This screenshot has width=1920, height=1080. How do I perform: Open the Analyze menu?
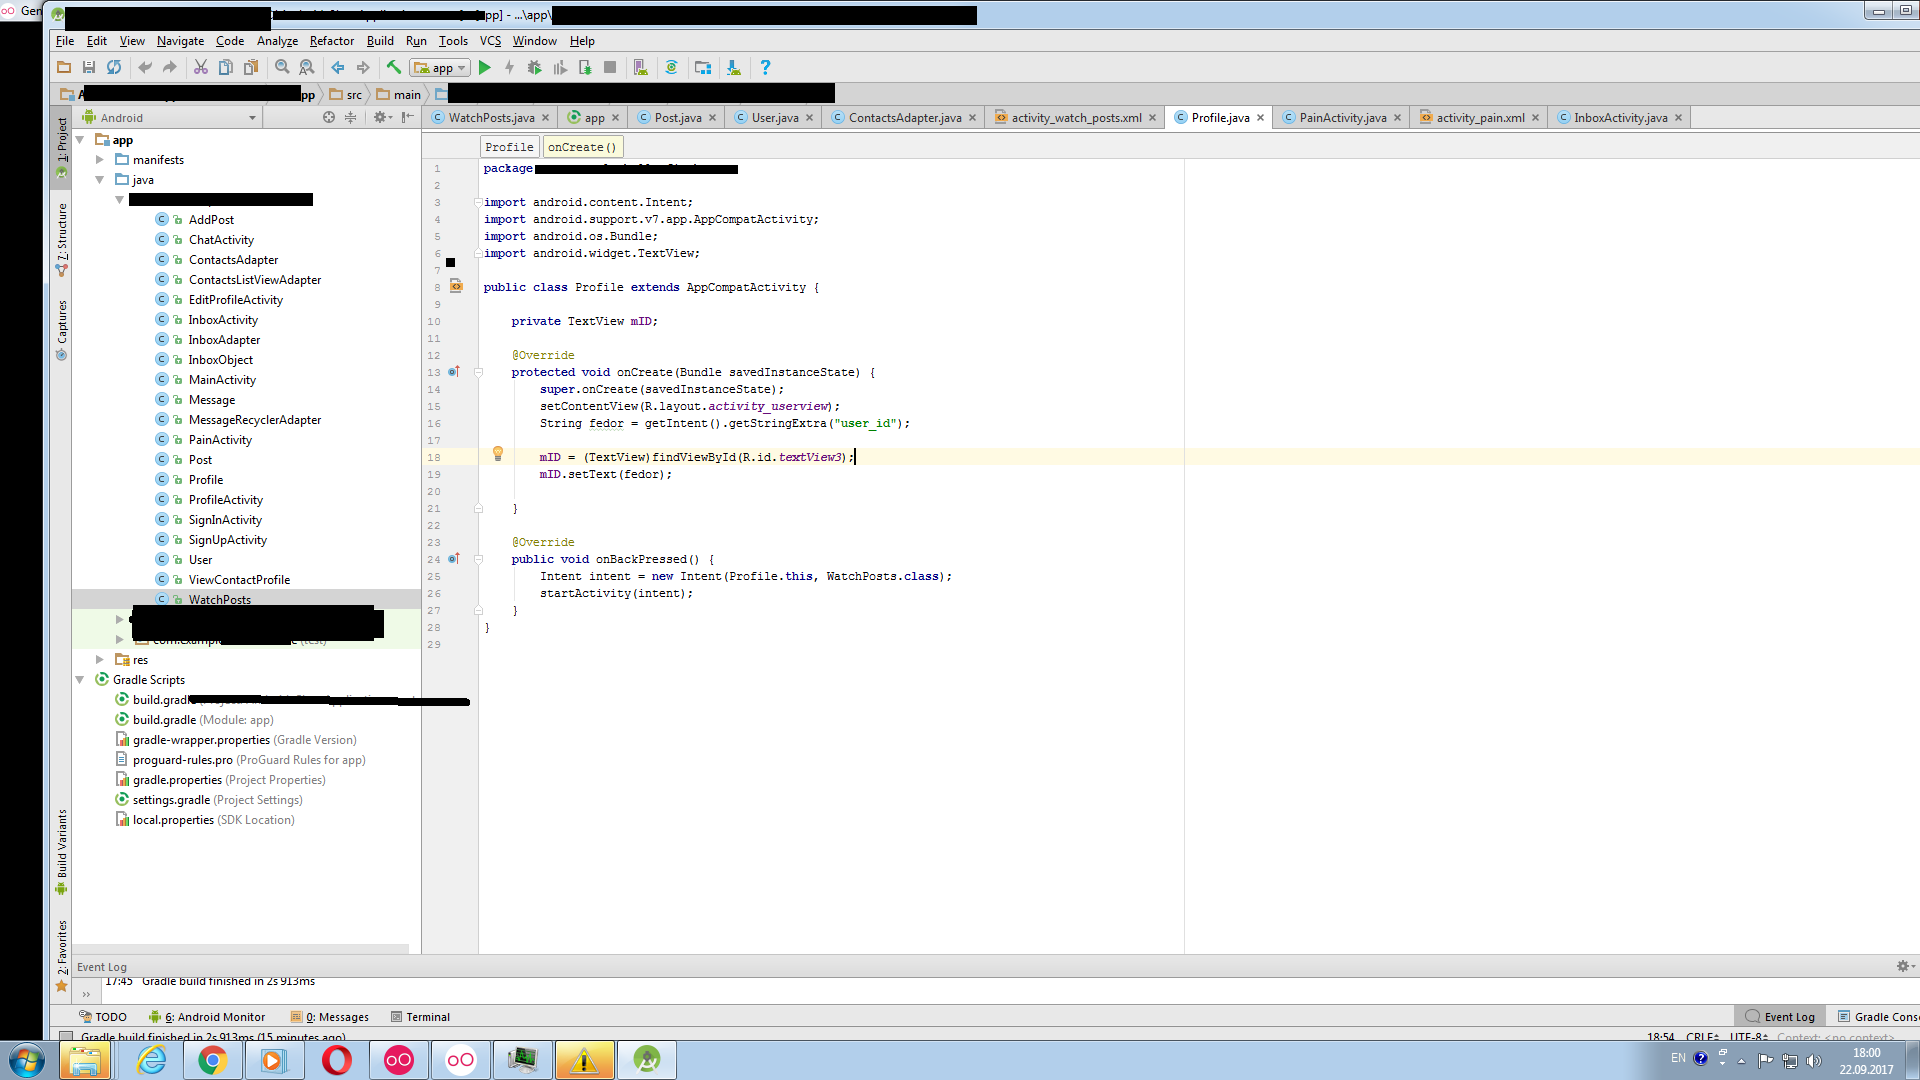pyautogui.click(x=277, y=41)
